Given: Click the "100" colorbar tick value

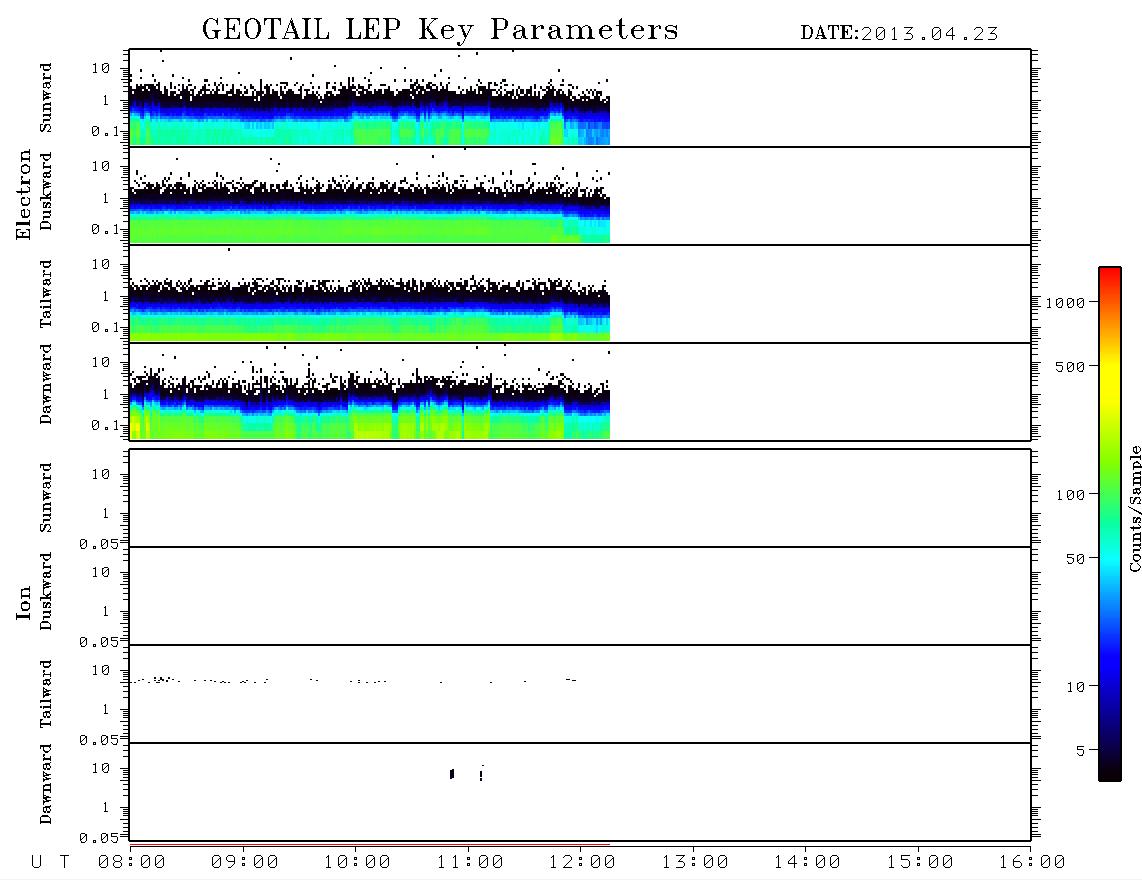Looking at the screenshot, I should (x=1071, y=495).
